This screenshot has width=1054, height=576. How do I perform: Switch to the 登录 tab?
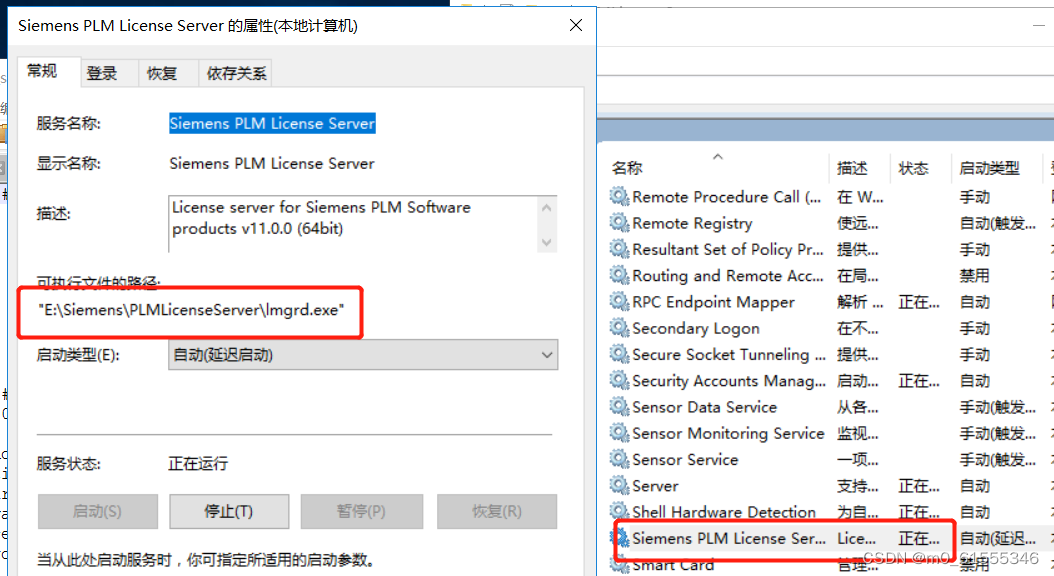coord(104,72)
